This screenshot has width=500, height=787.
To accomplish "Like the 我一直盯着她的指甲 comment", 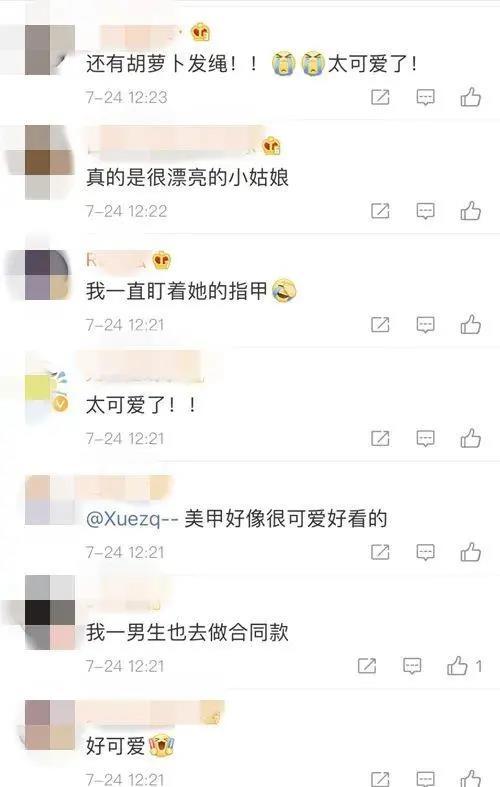I will pyautogui.click(x=471, y=325).
